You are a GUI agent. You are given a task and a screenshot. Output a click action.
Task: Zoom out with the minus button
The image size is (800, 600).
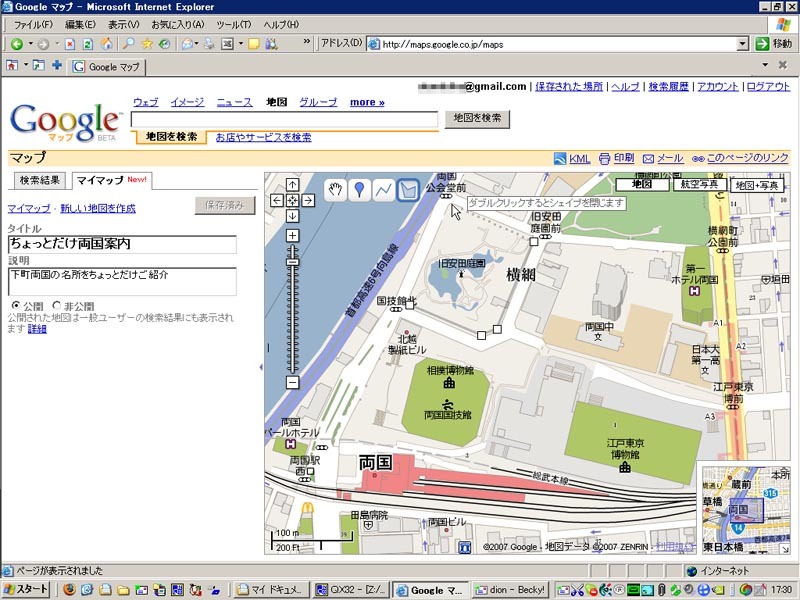pos(292,382)
